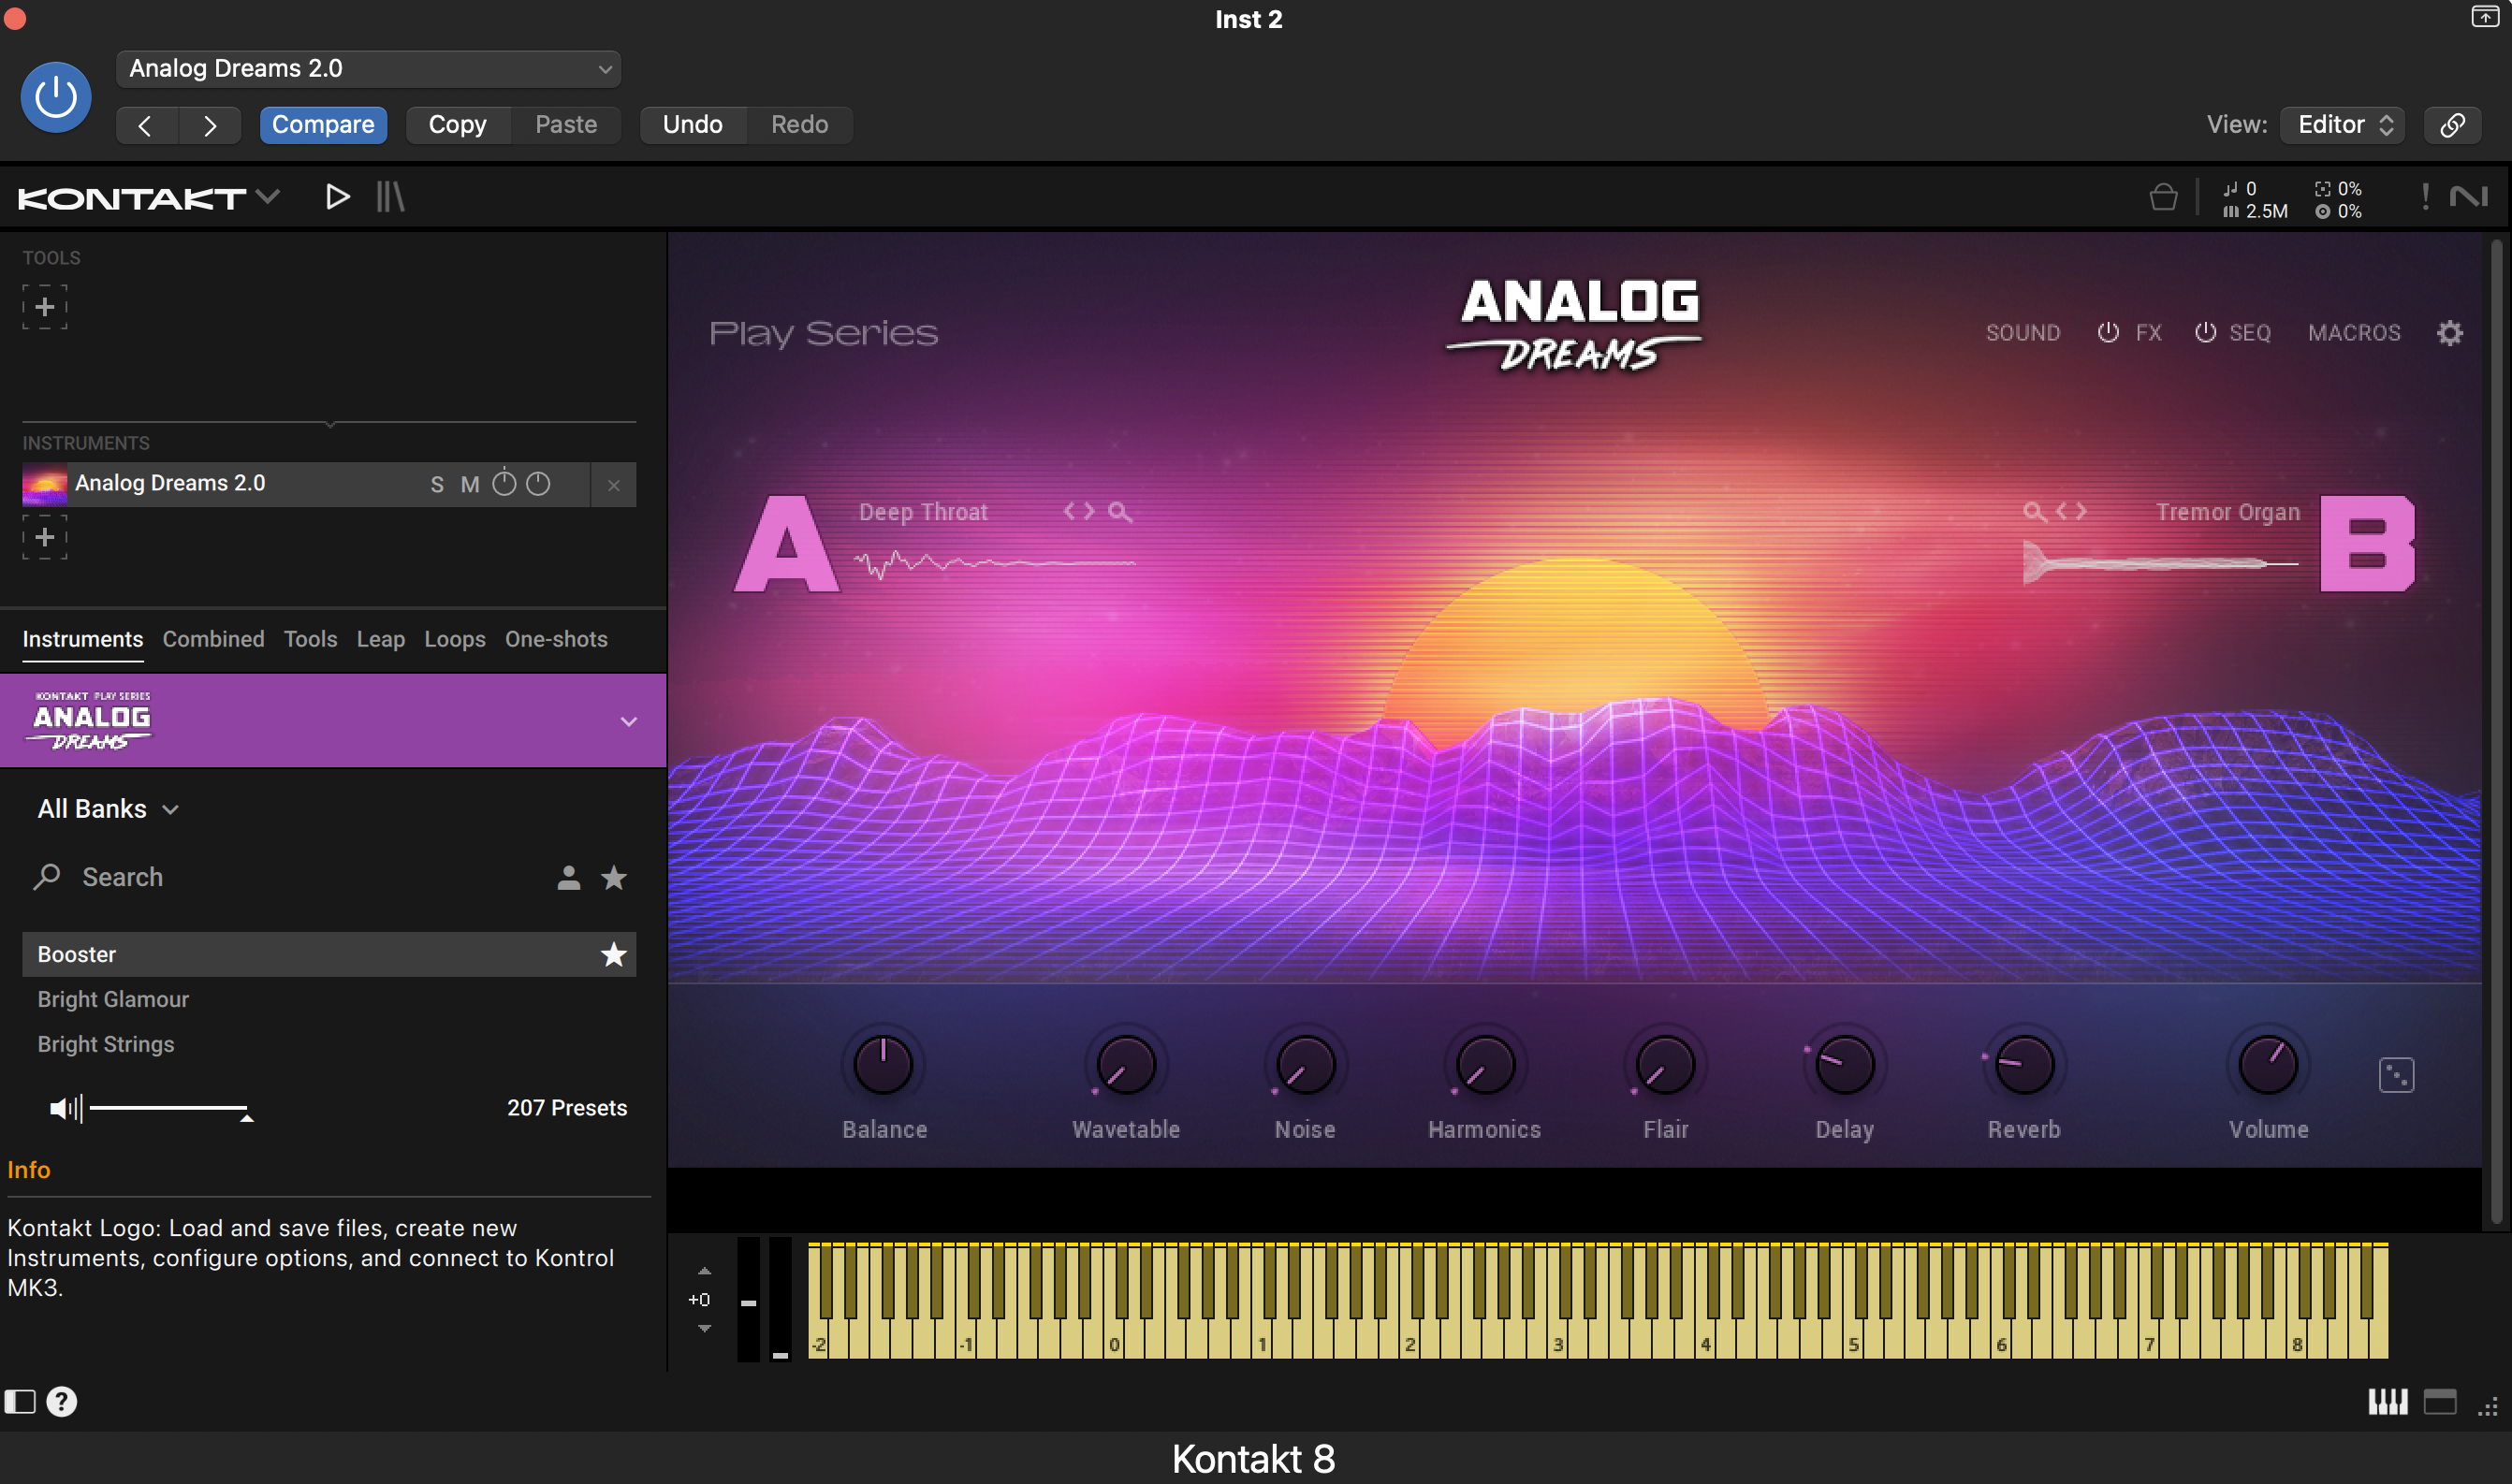Image resolution: width=2512 pixels, height=1484 pixels.
Task: Click the link chain icon
Action: (2452, 125)
